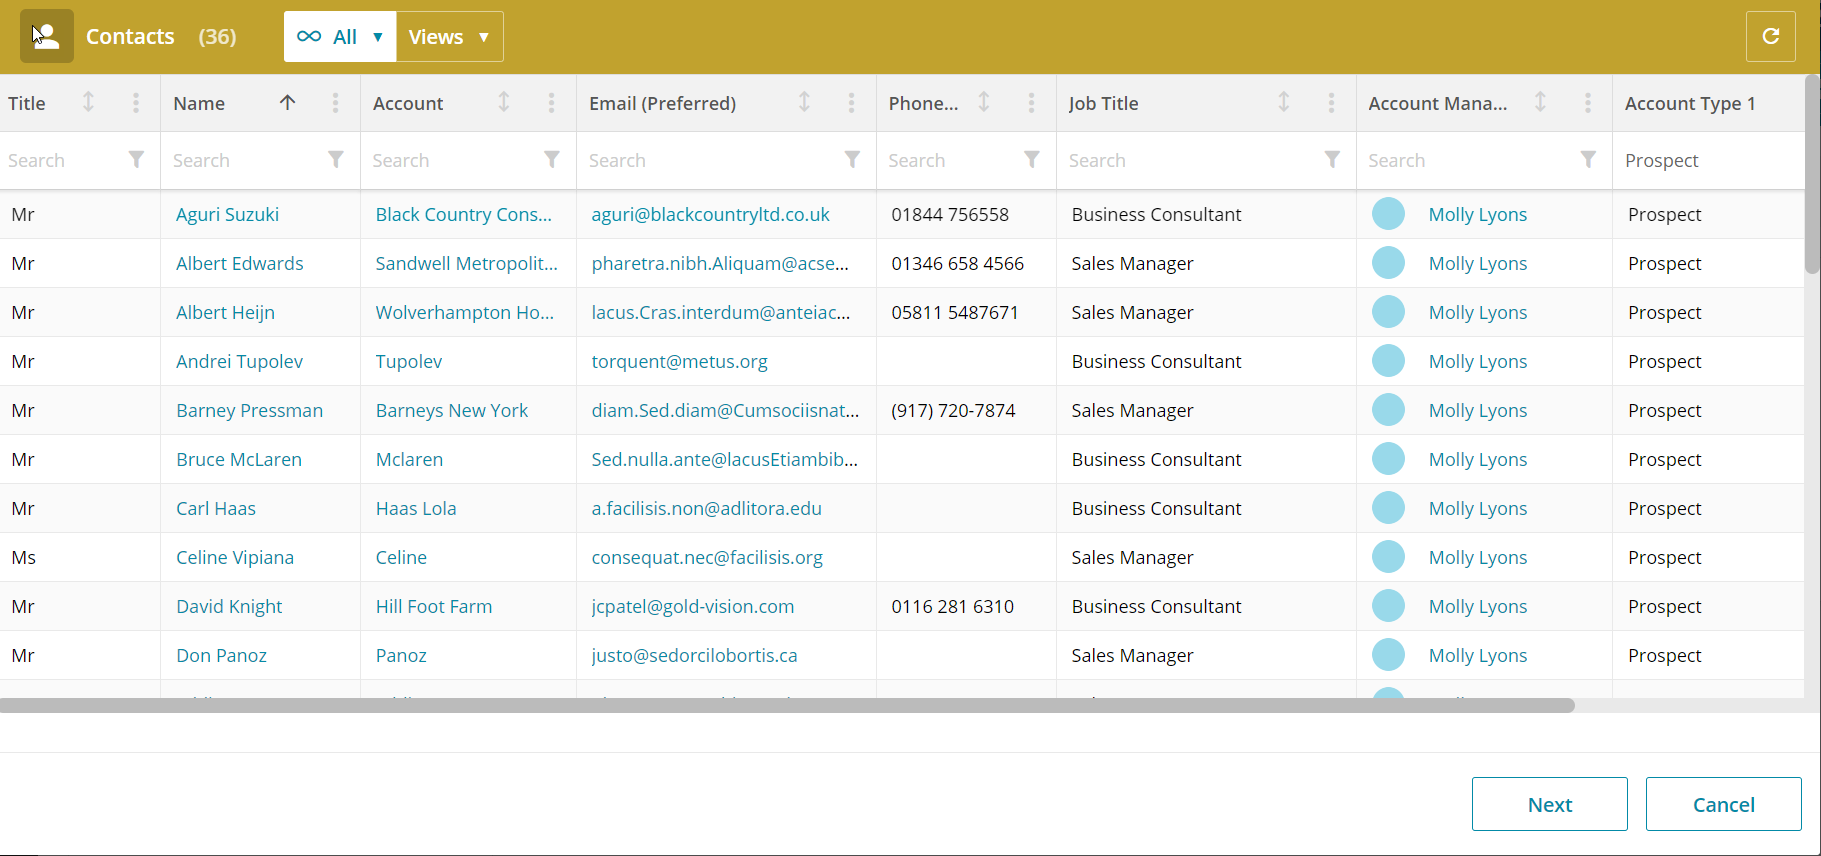Click Account Type filter field showing Prospect
Screen dimensions: 1821x856
click(1710, 160)
